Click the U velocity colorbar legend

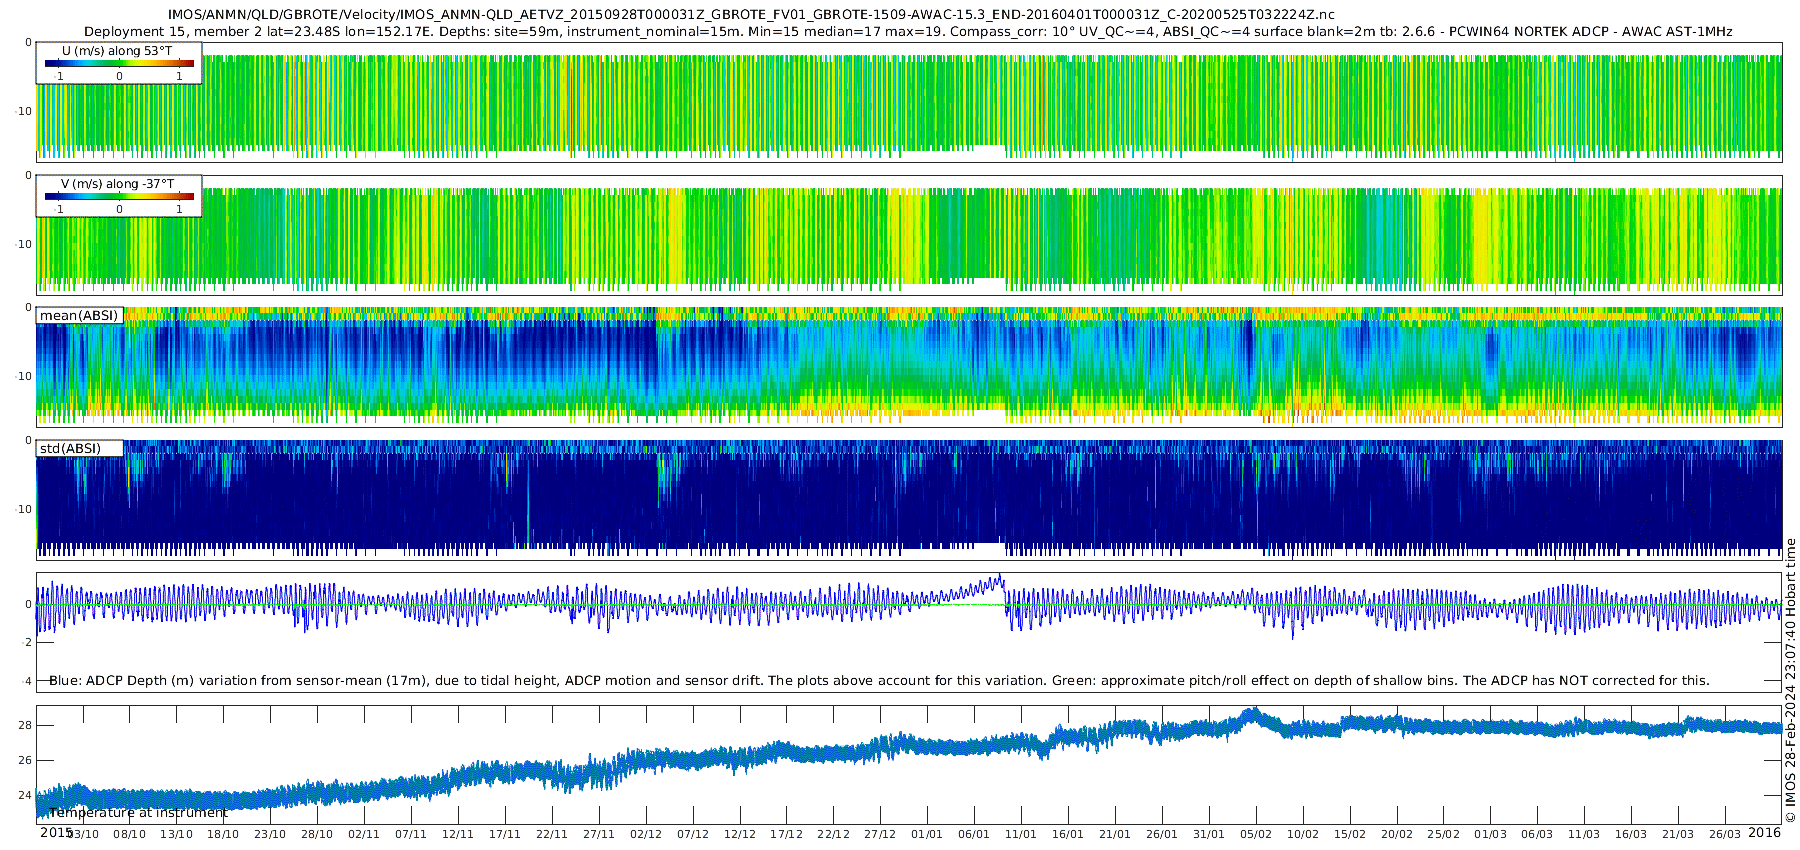119,63
